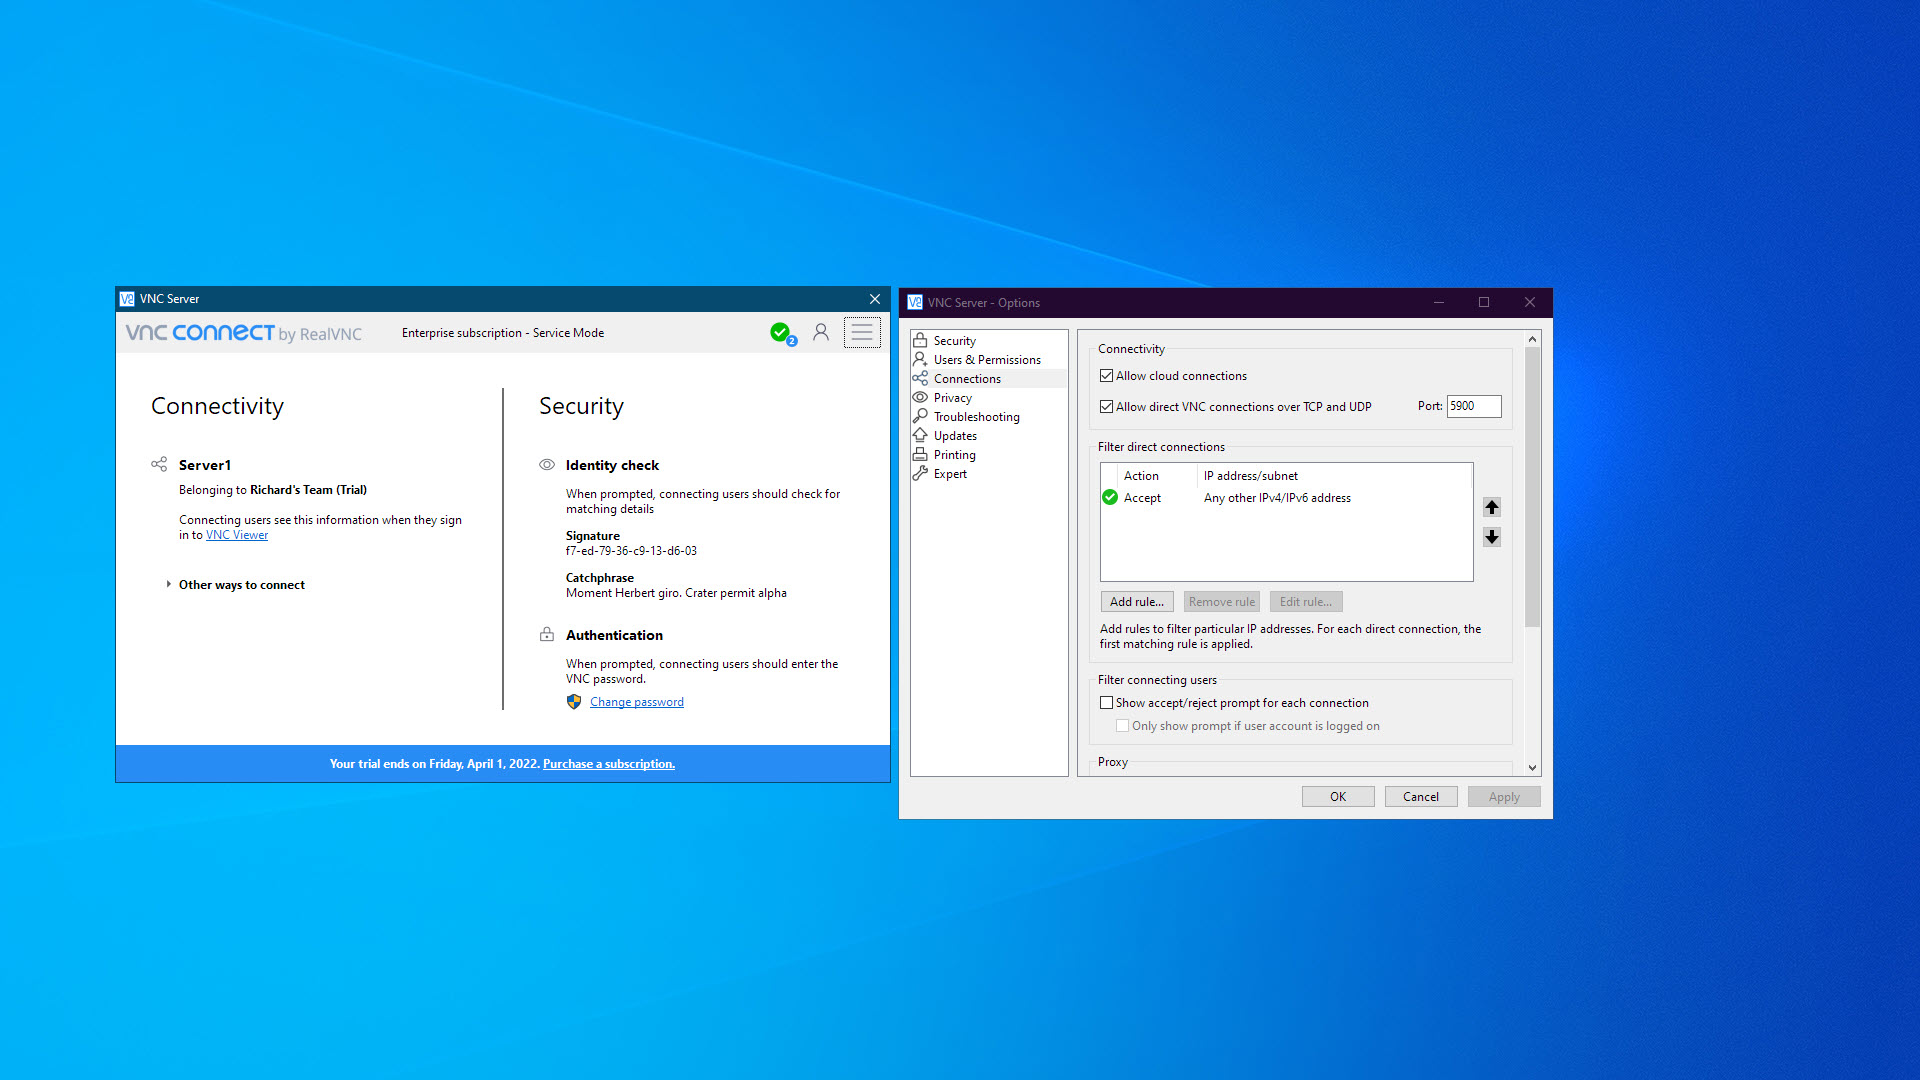Click the lock icon for Security in sidebar
The image size is (1920, 1080).
920,340
